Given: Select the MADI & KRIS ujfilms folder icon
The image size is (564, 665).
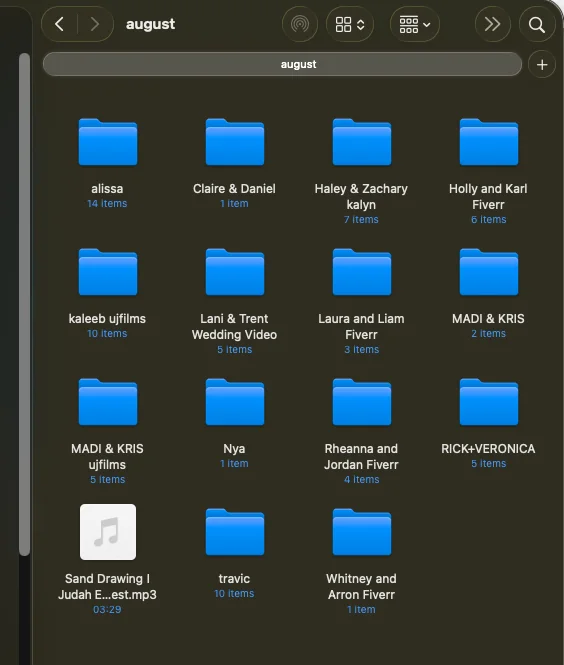Looking at the screenshot, I should click(108, 402).
